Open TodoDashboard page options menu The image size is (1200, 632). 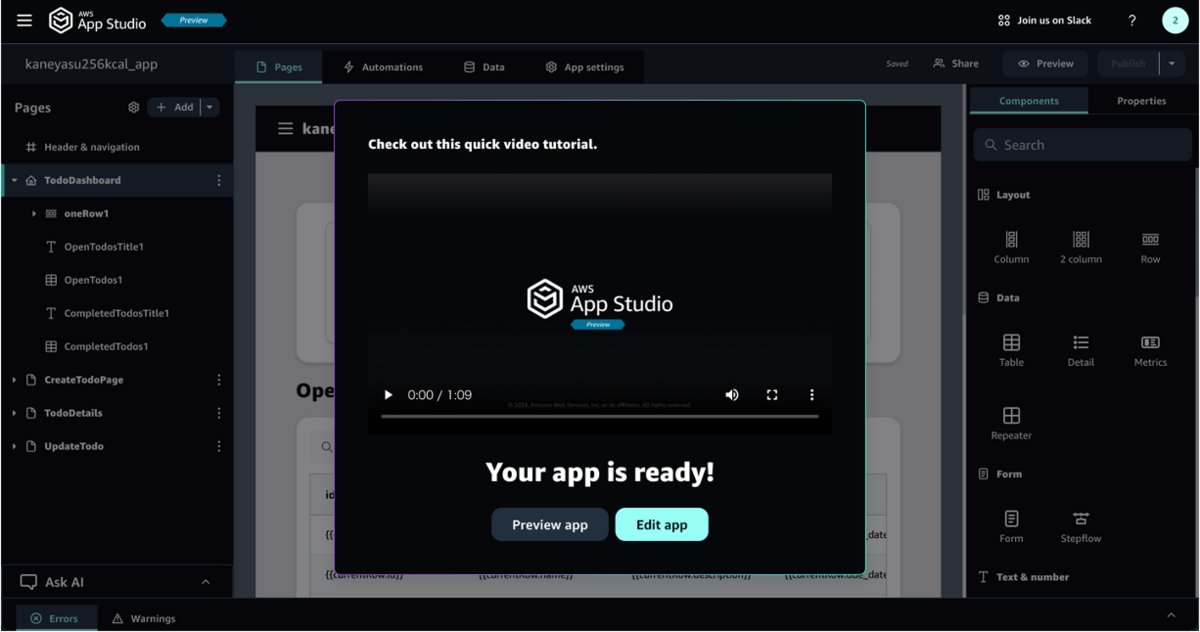click(x=219, y=181)
